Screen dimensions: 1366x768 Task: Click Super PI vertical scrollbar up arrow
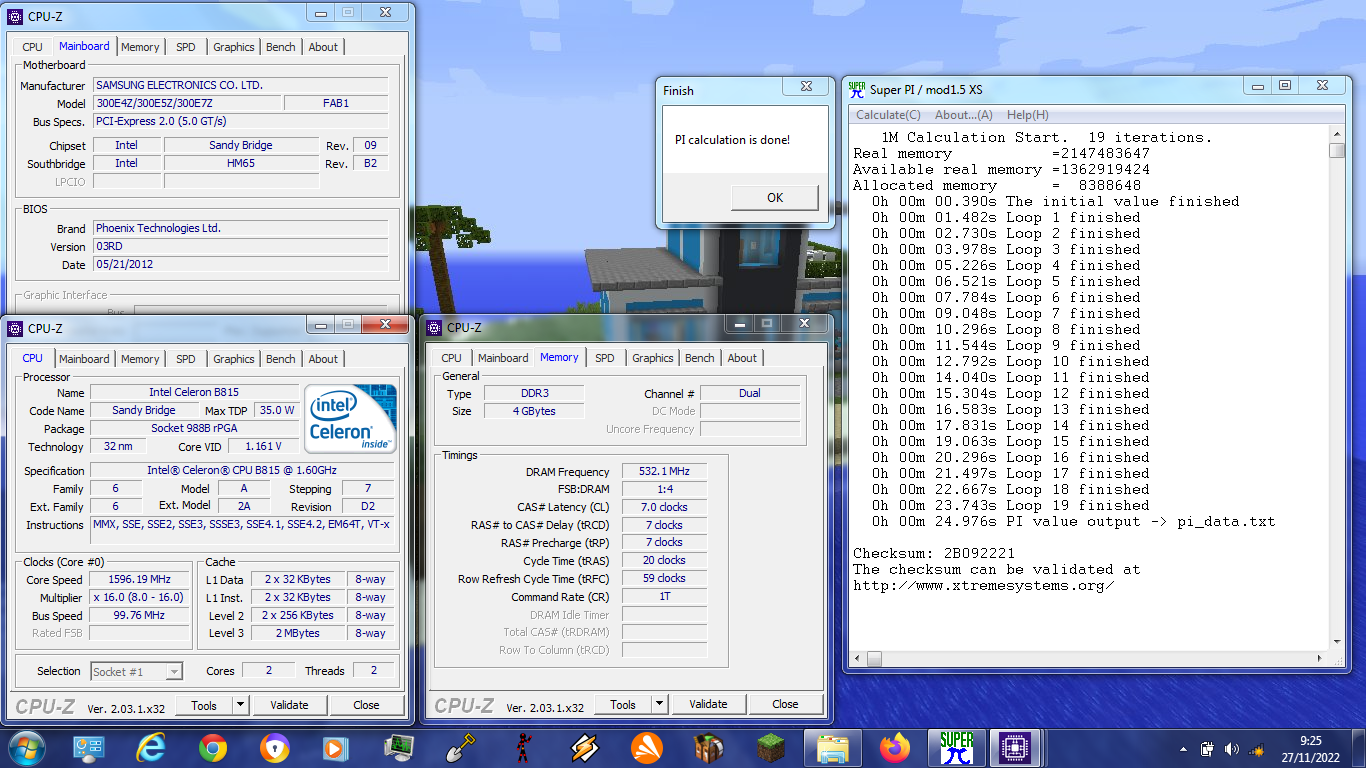(1337, 134)
